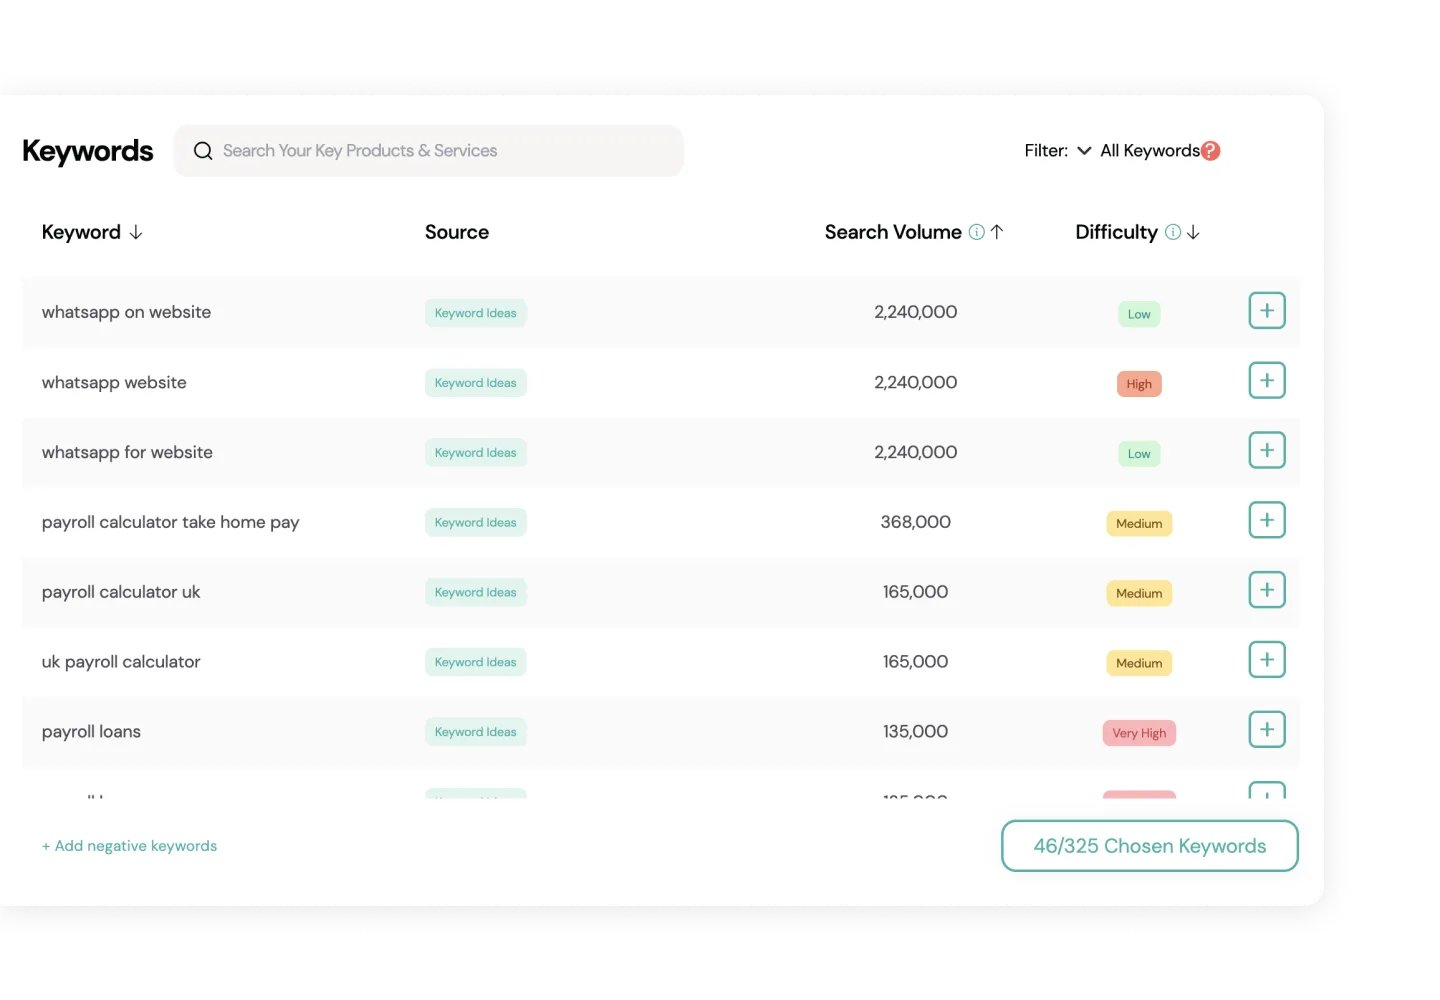Click the Difficulty column header

1116,232
